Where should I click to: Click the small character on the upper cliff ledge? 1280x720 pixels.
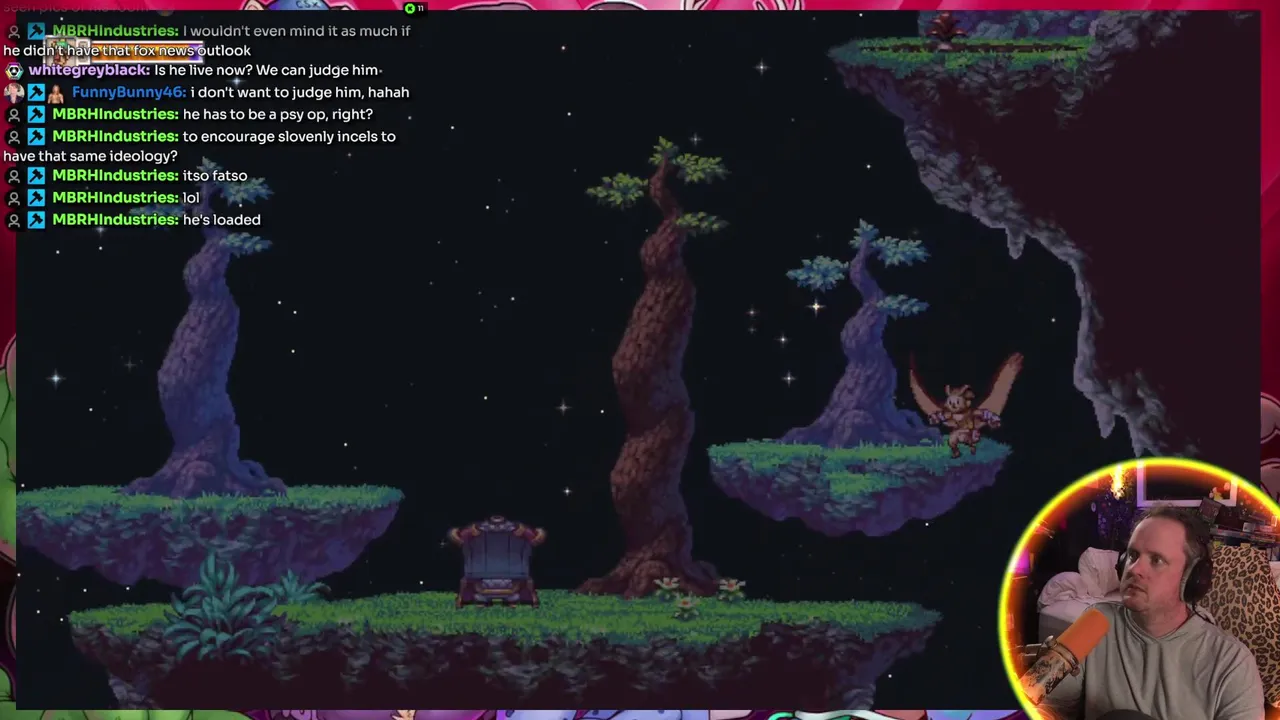[944, 30]
